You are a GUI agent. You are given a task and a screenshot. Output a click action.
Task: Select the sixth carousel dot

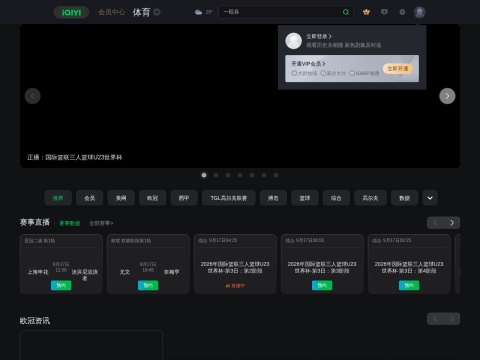coord(264,175)
